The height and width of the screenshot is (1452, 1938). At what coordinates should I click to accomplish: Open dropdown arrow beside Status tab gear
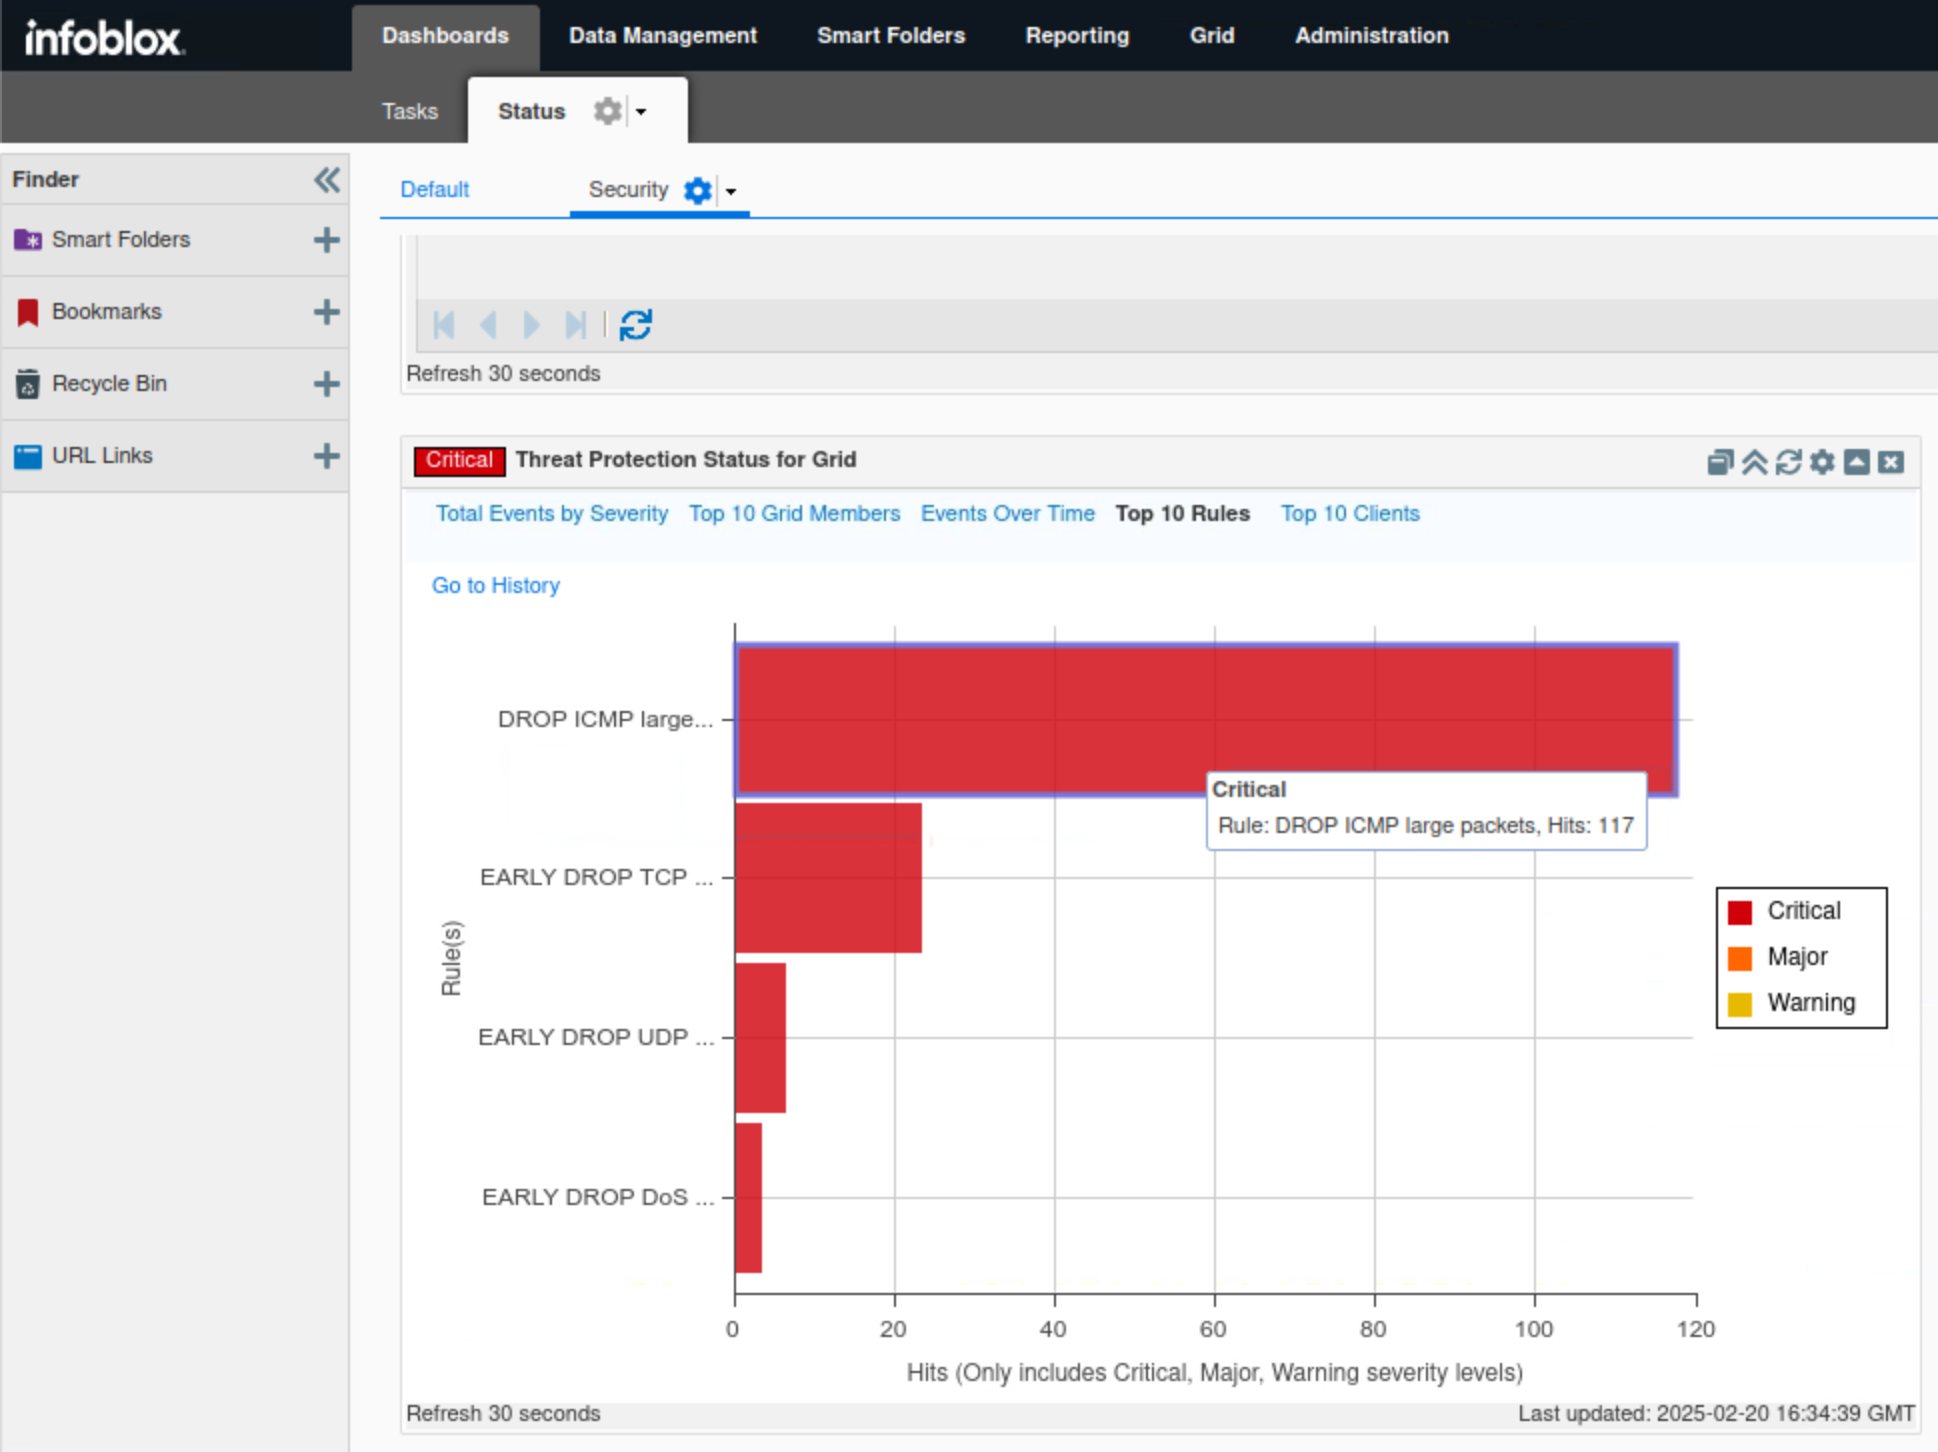pos(641,112)
